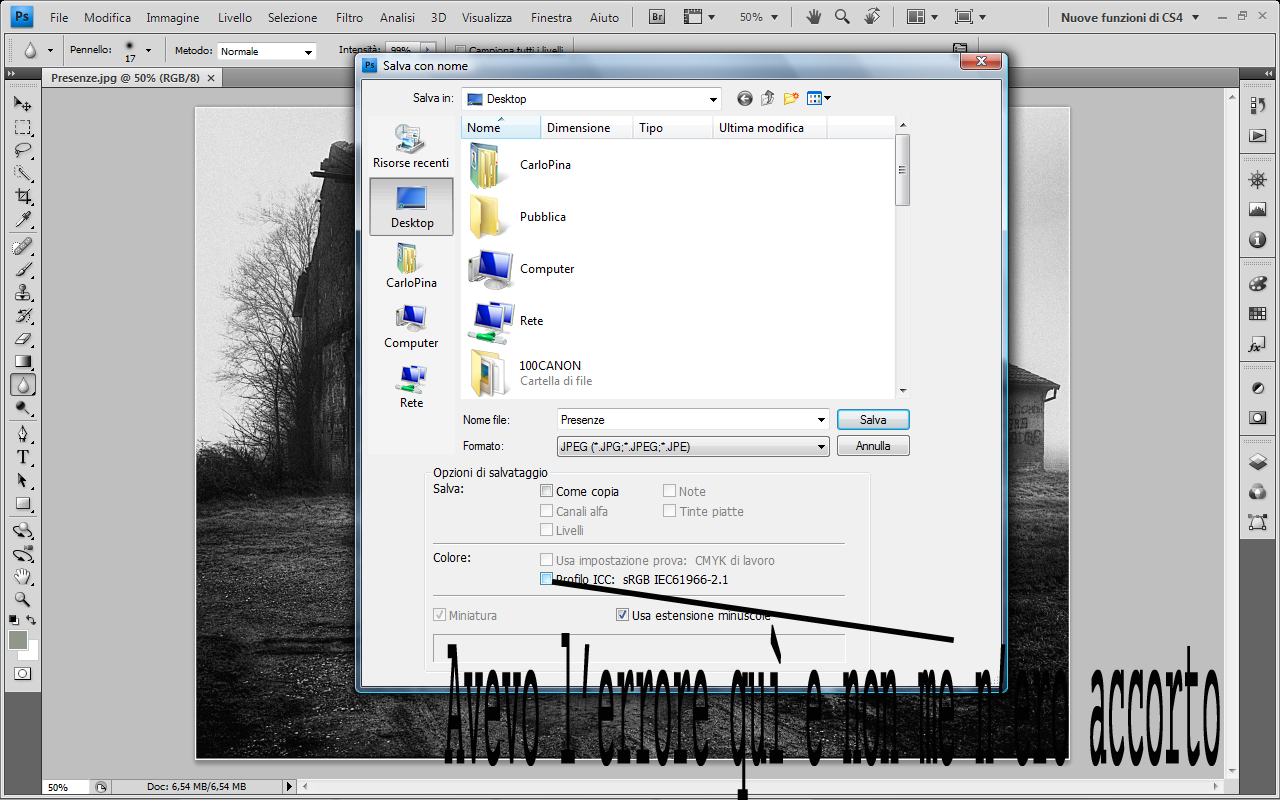Open Nuove funzioni di CS4 workspace menu
Viewport: 1280px width, 800px height.
coord(1130,17)
